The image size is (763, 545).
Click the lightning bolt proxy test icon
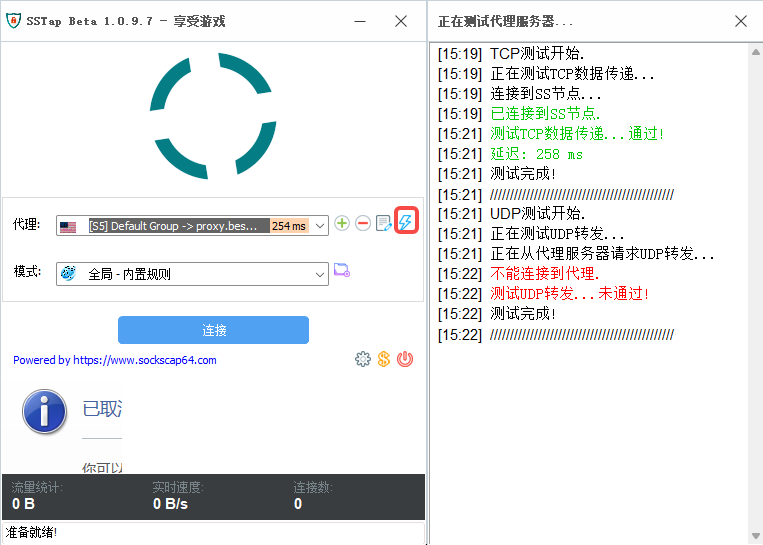coord(406,222)
